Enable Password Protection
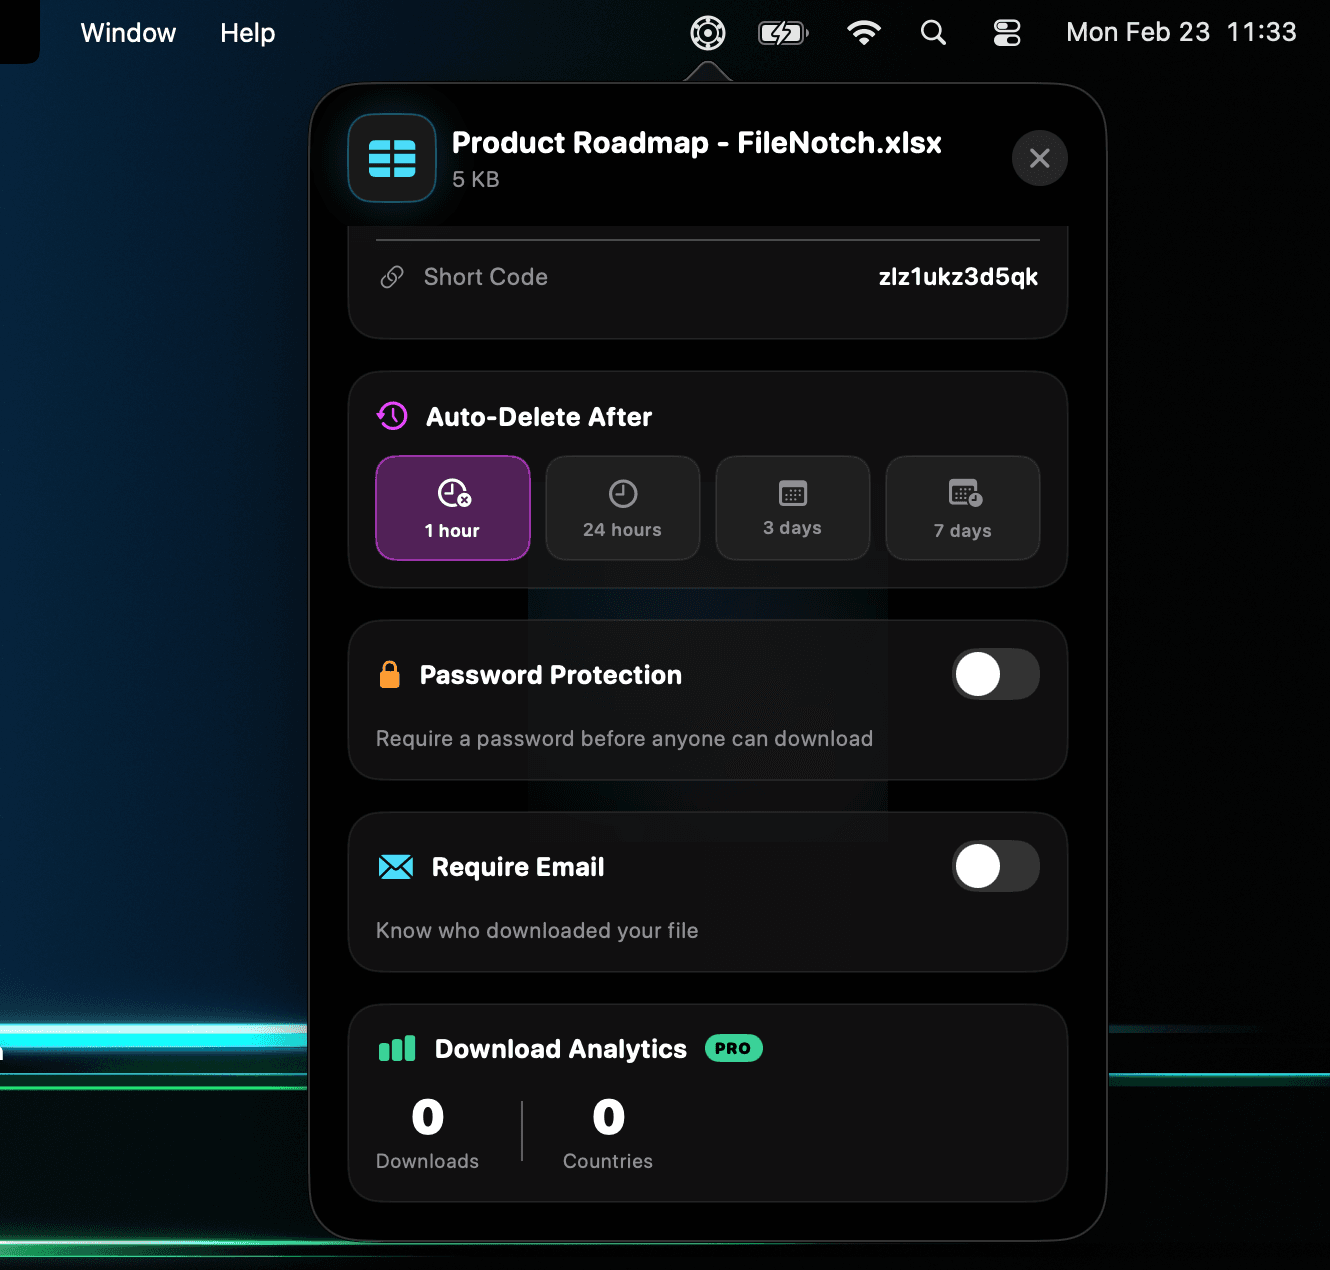The image size is (1330, 1270). pyautogui.click(x=996, y=674)
